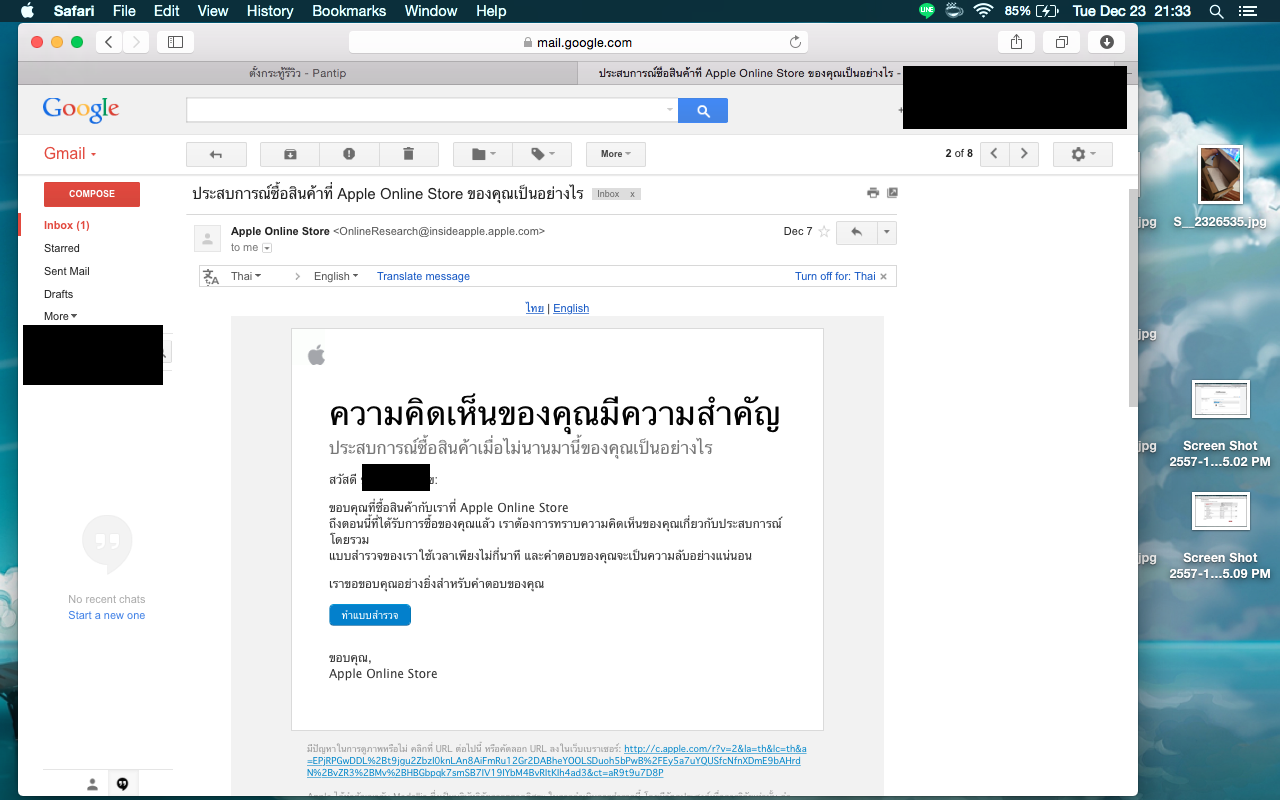Remove Inbox label with x
Viewport: 1280px width, 800px height.
(632, 194)
